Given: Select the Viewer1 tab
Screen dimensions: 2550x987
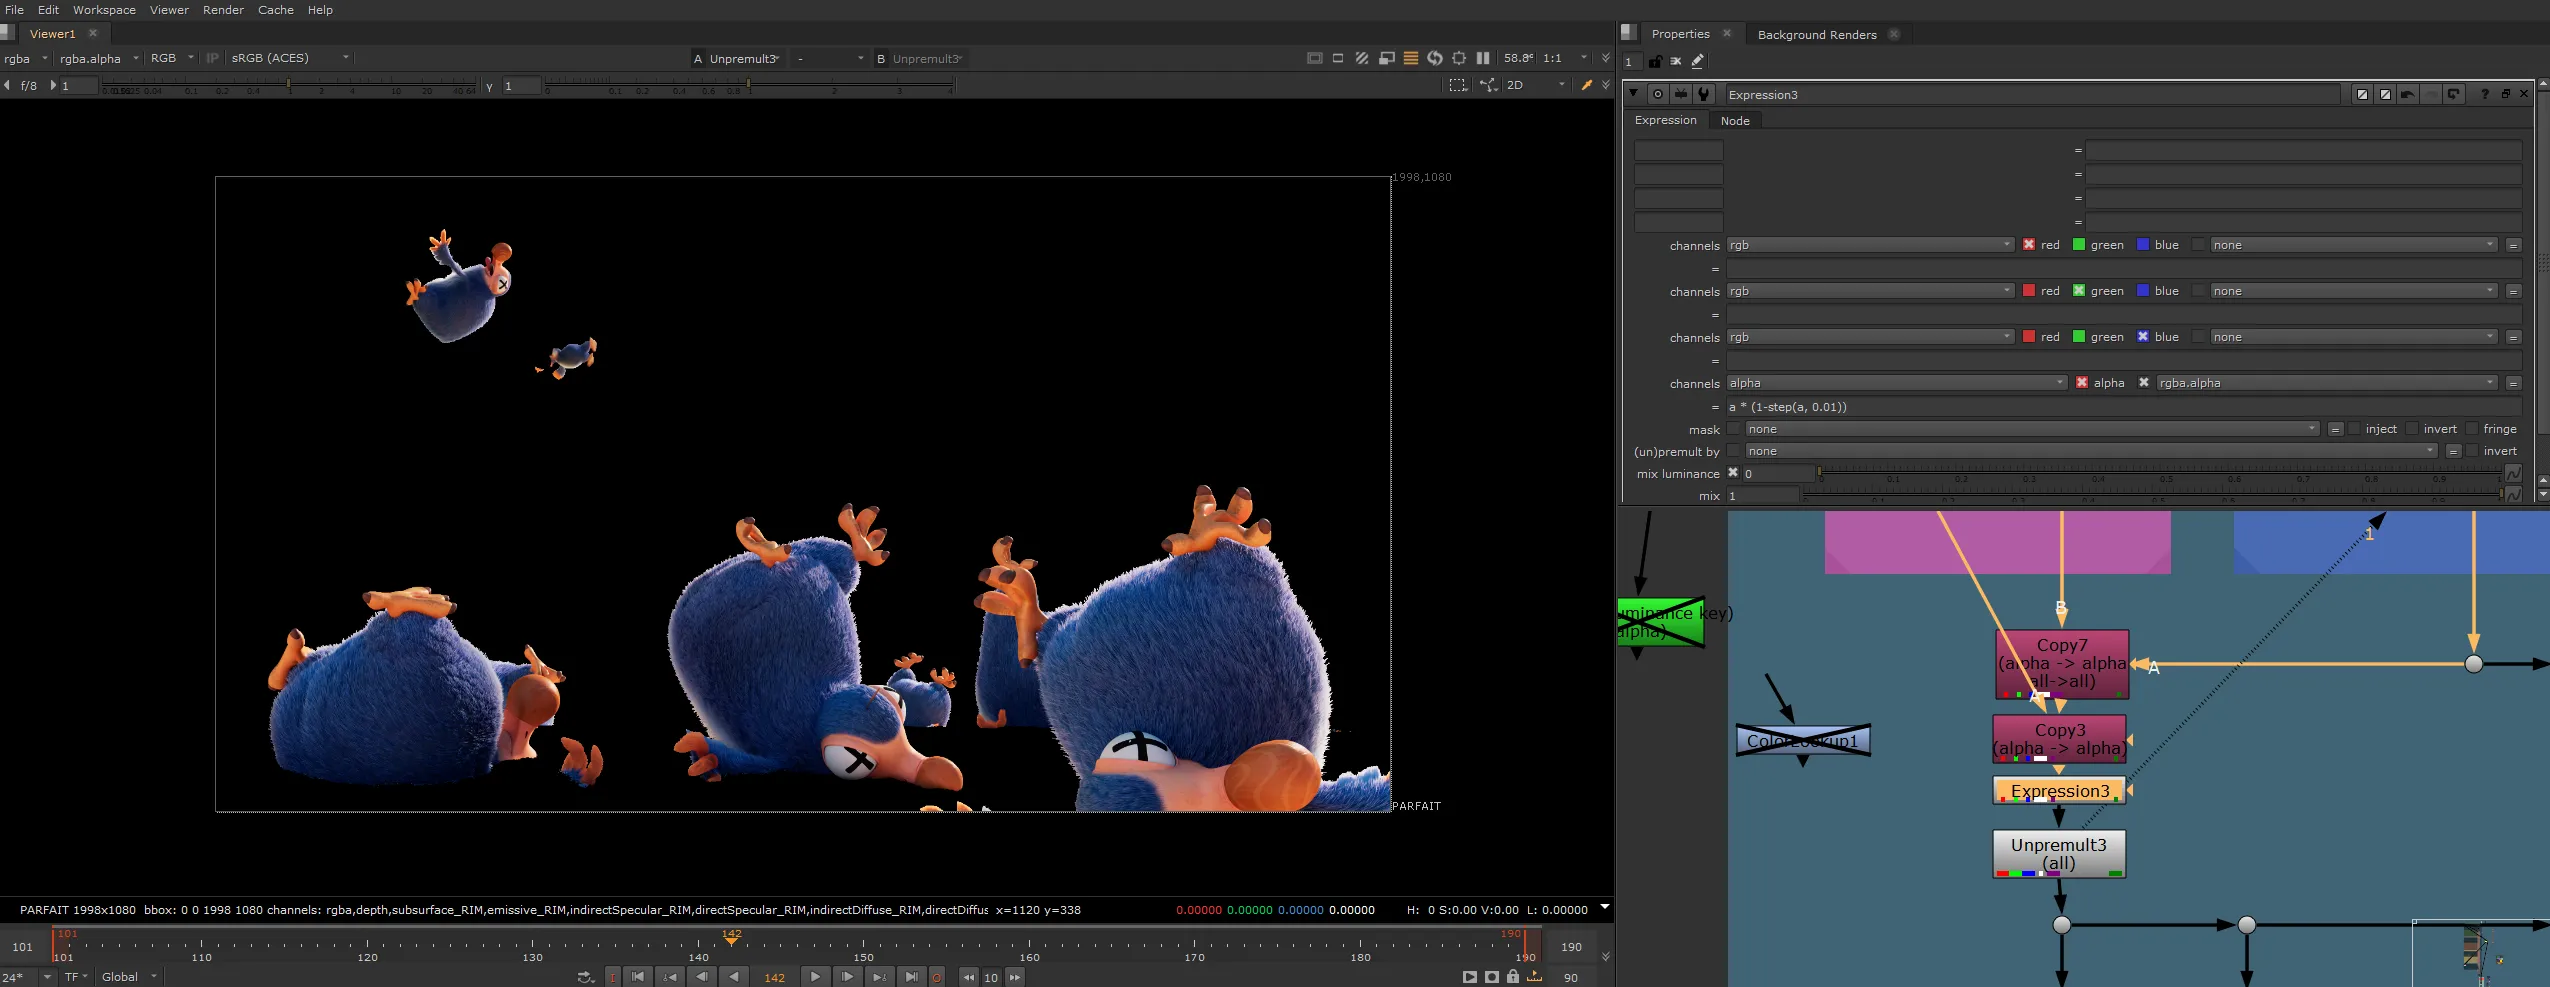Looking at the screenshot, I should coord(53,33).
